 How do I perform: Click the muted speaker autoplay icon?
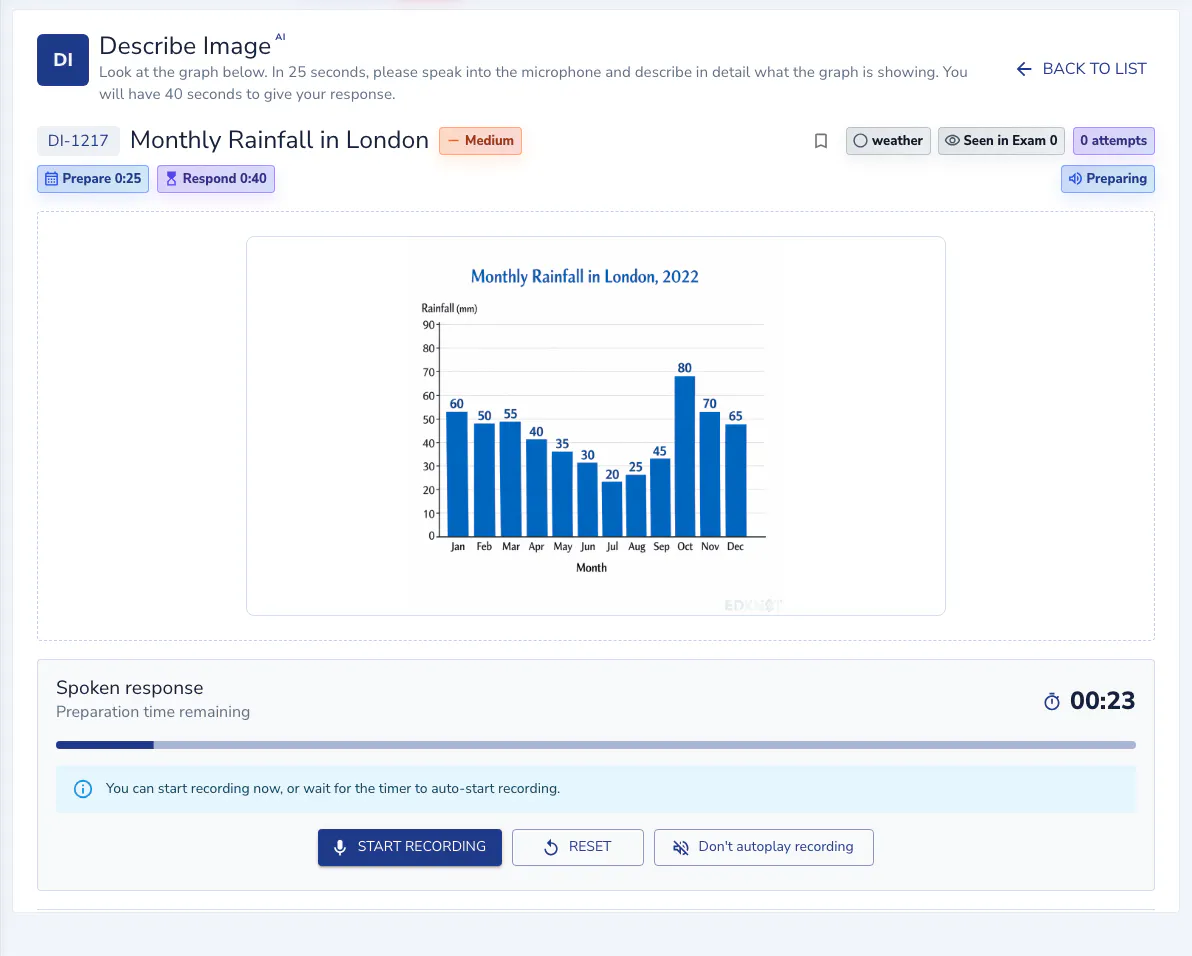click(x=680, y=847)
